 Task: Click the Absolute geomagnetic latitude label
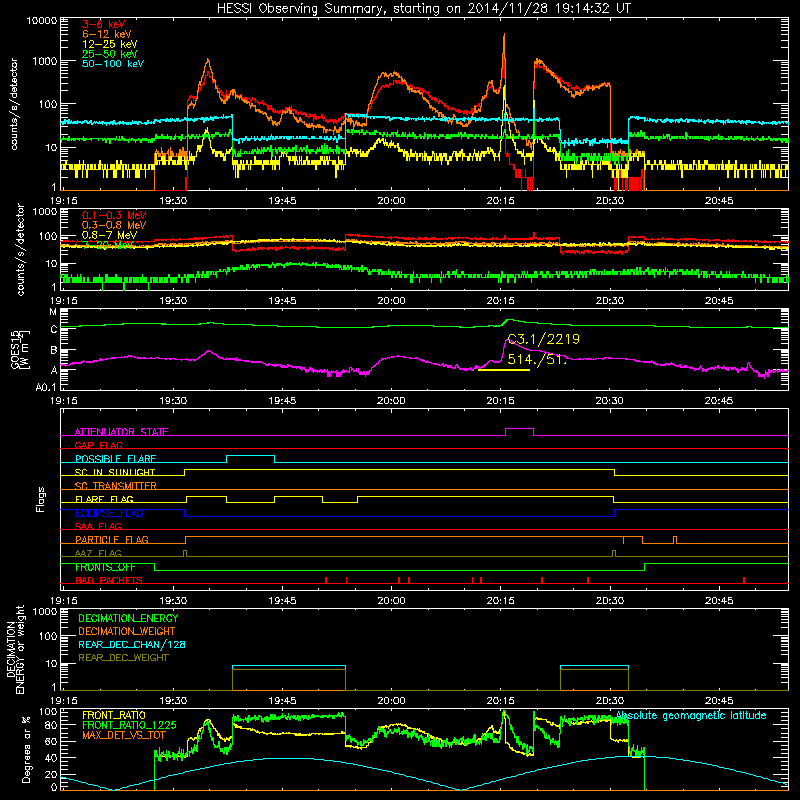(691, 715)
